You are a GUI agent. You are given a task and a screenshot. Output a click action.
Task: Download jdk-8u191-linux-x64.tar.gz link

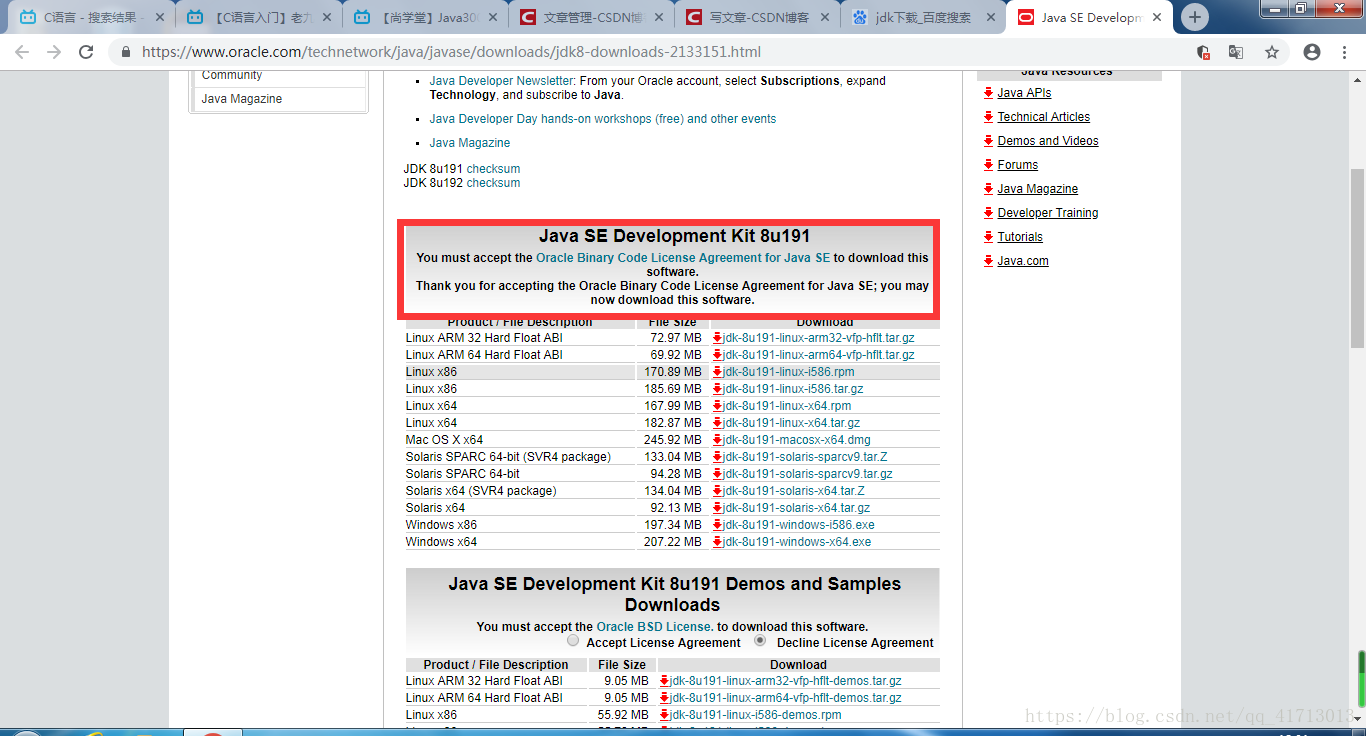[x=791, y=423]
